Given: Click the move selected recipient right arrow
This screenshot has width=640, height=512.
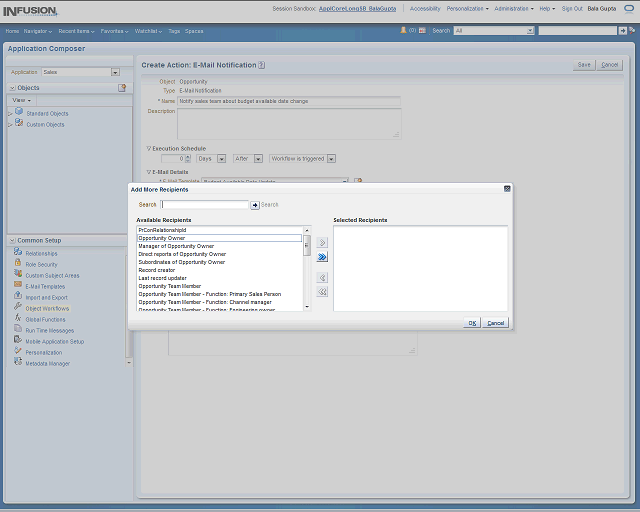Looking at the screenshot, I should click(x=322, y=242).
